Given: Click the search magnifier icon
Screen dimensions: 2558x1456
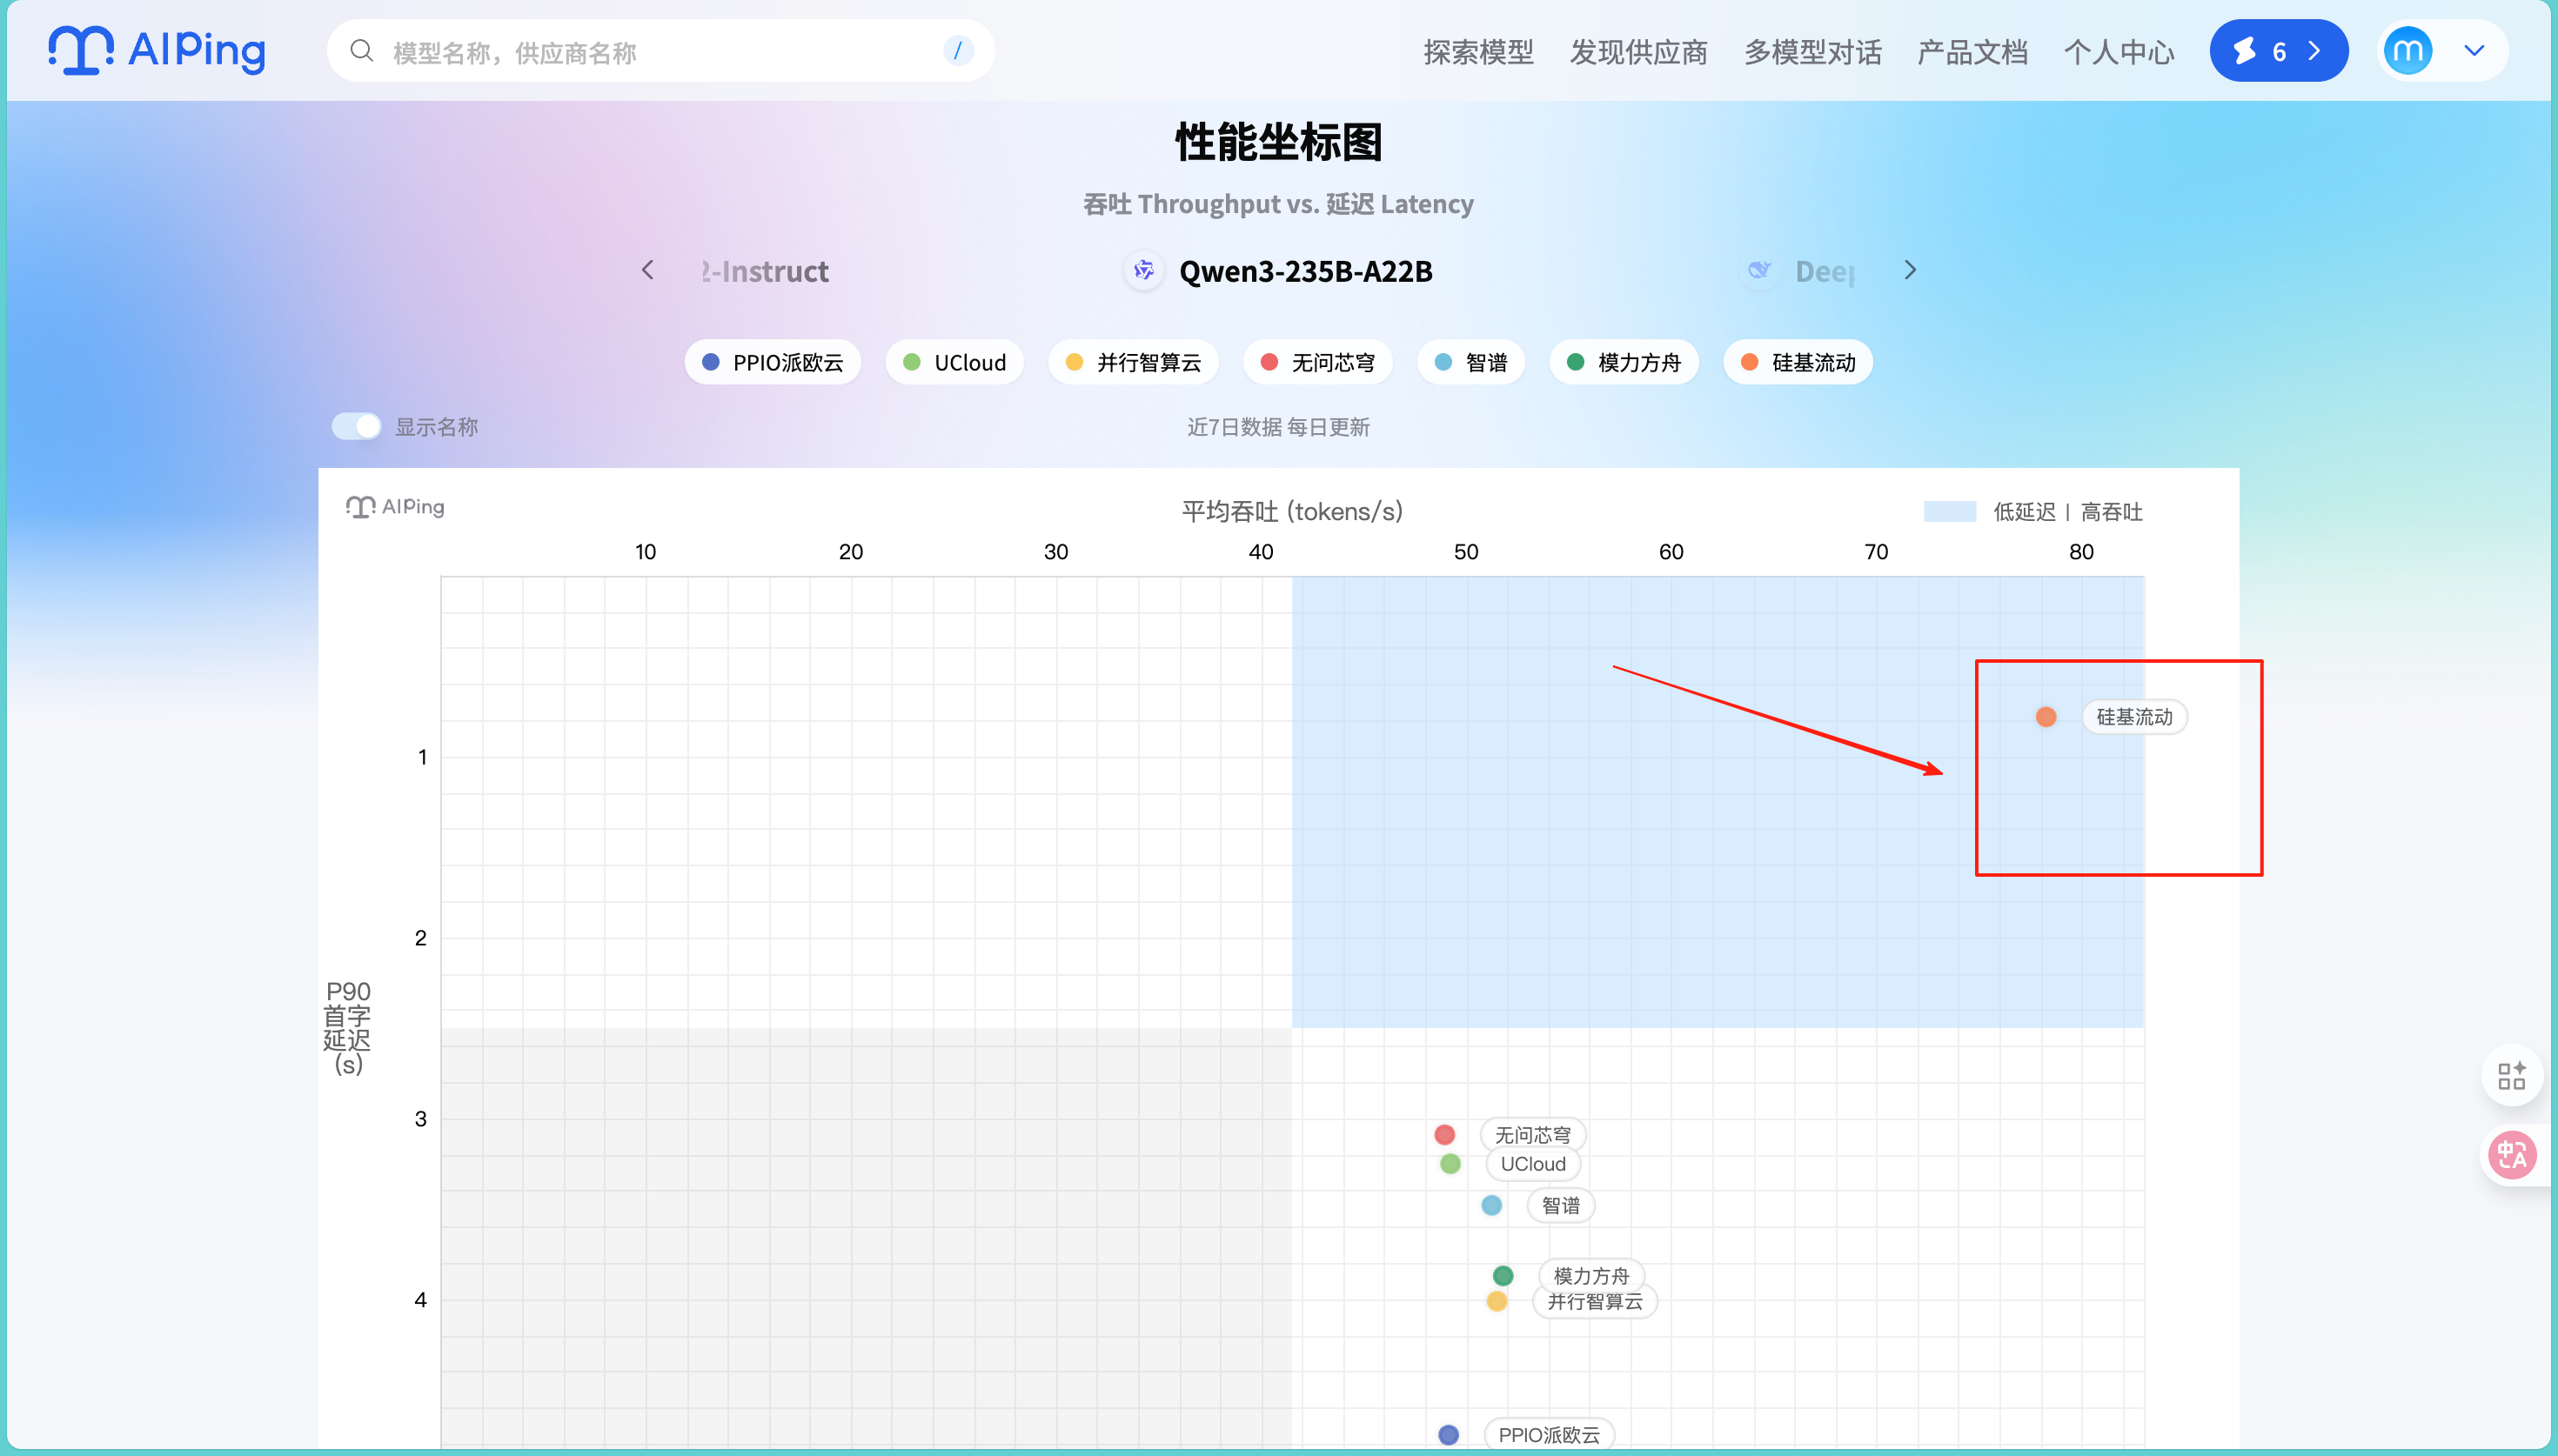Looking at the screenshot, I should point(362,51).
